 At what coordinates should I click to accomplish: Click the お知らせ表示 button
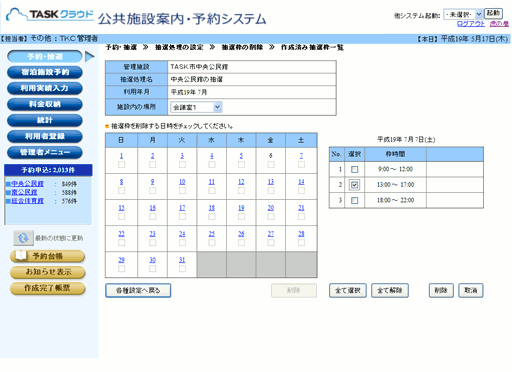(x=48, y=272)
